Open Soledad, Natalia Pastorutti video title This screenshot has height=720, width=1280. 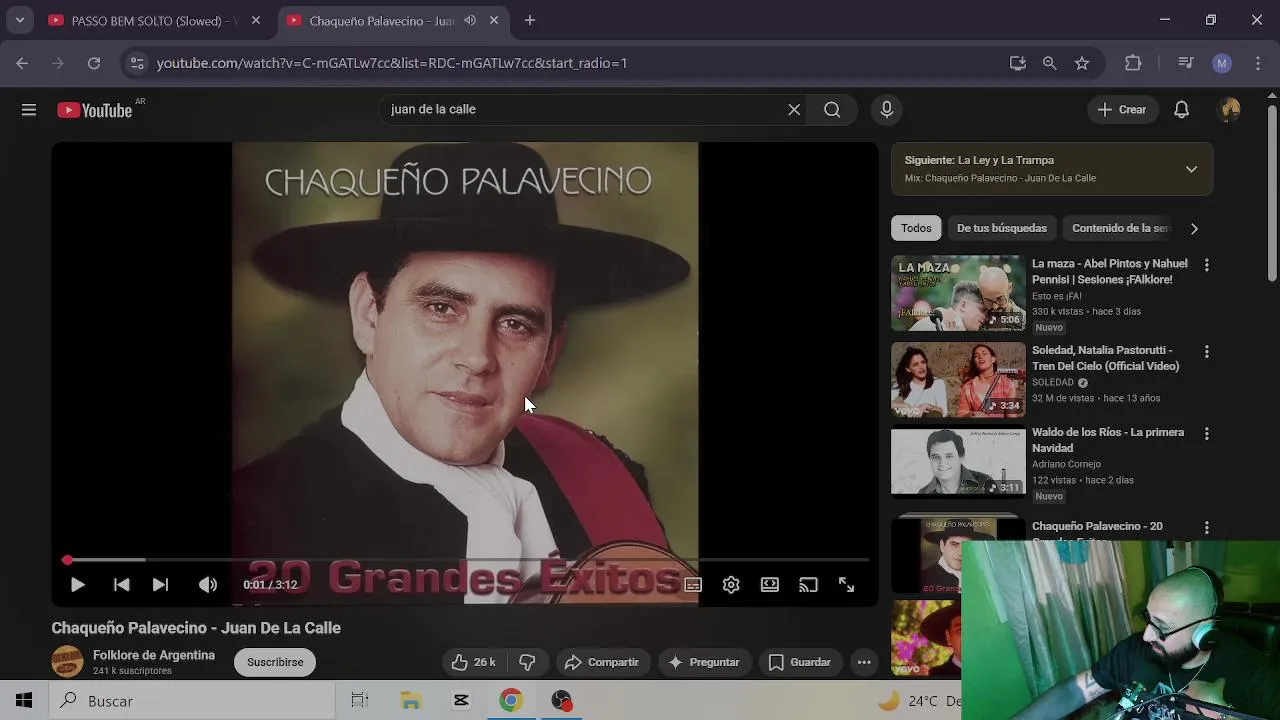(x=1105, y=358)
